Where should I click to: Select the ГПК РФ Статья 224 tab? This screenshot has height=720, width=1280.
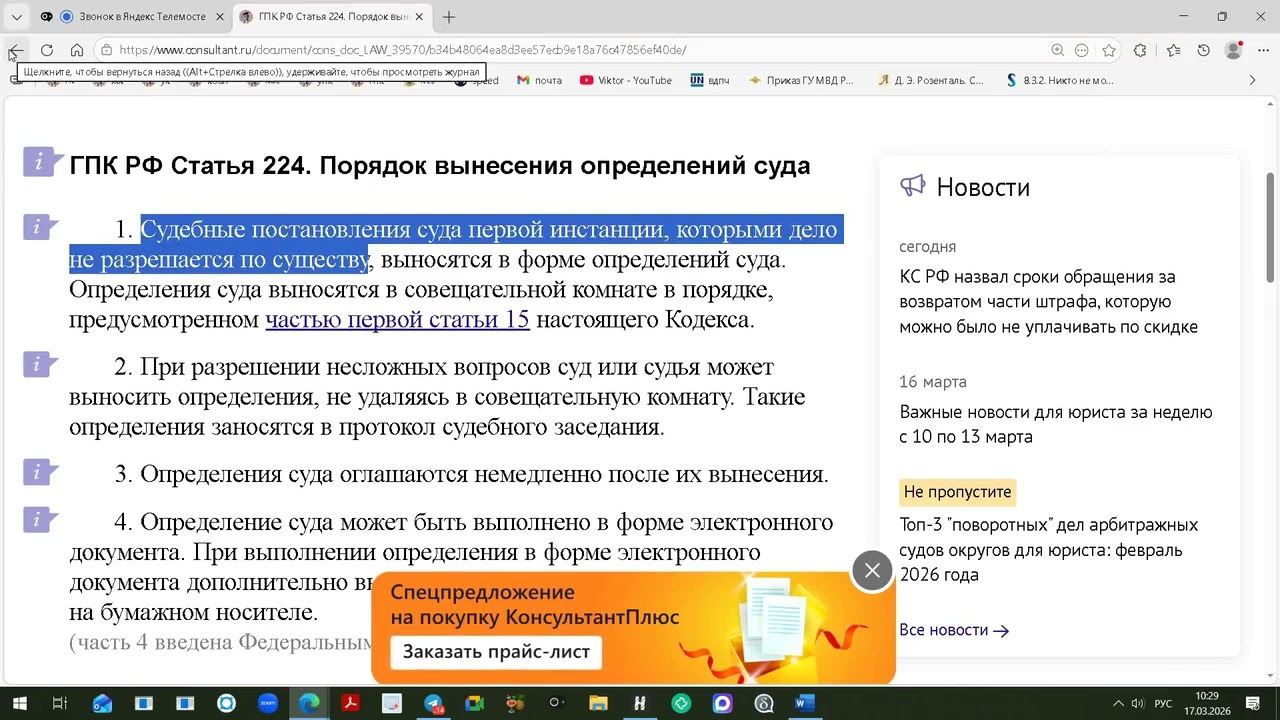333,17
